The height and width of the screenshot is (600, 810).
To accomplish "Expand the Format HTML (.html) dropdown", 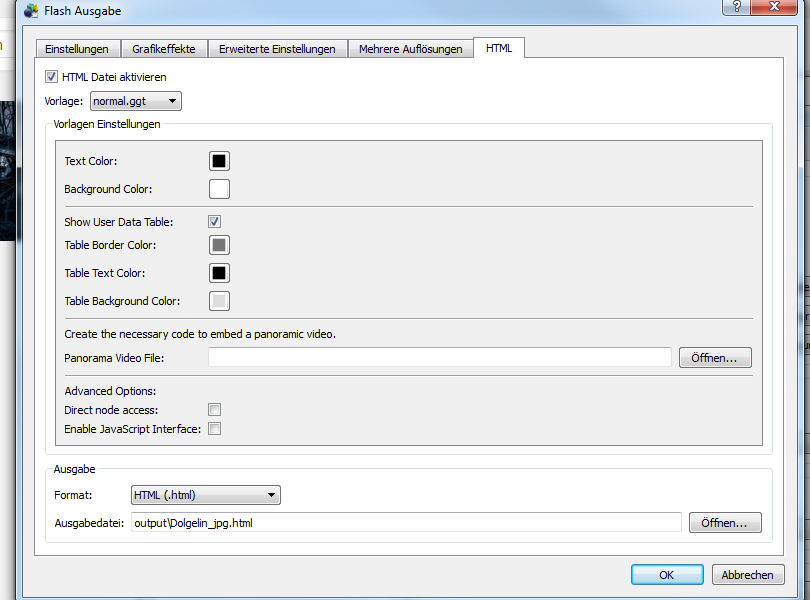I will click(206, 495).
